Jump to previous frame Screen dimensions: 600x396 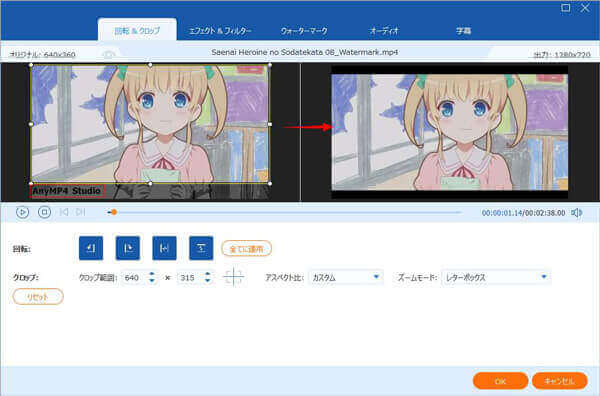pos(64,212)
